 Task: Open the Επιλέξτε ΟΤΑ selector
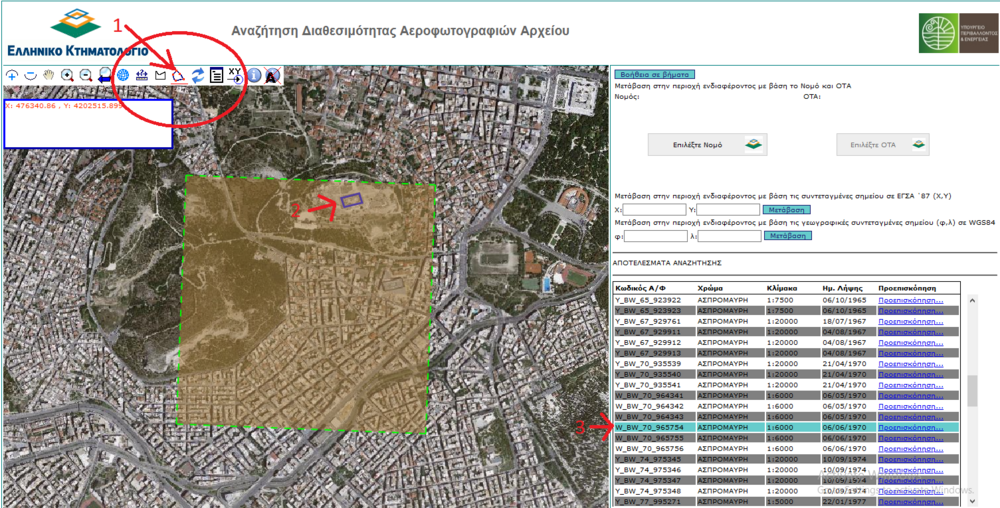pos(882,144)
